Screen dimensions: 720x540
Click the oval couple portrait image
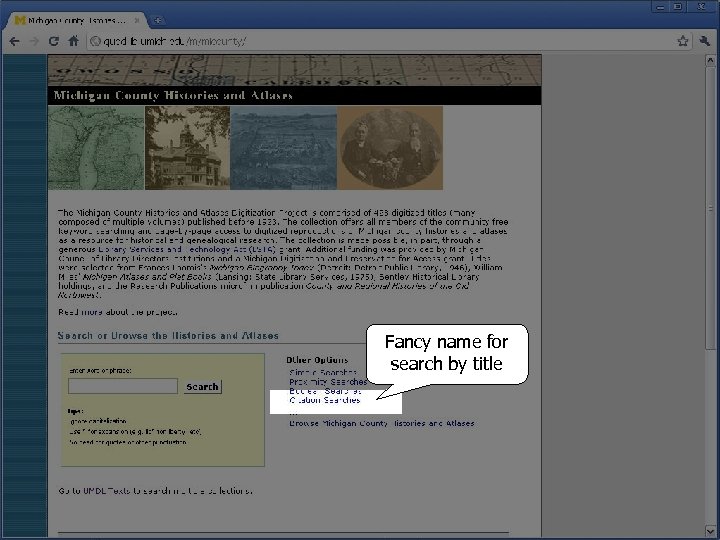[390, 148]
